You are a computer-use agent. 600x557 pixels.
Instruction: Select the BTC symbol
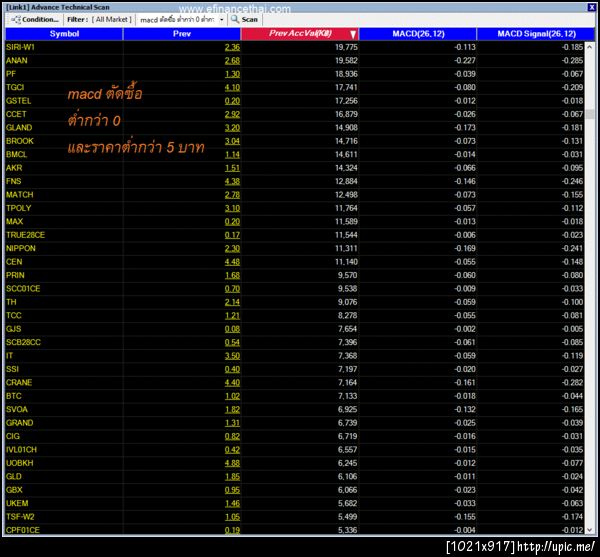pyautogui.click(x=13, y=396)
